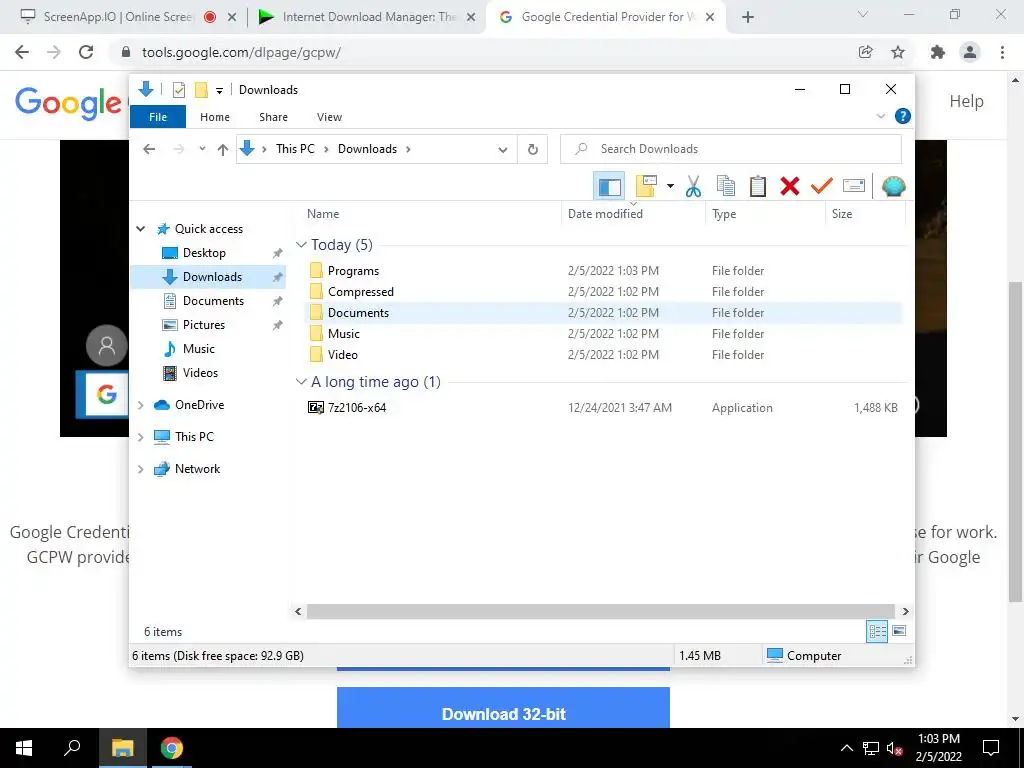Open the View ribbon tab

pos(329,117)
